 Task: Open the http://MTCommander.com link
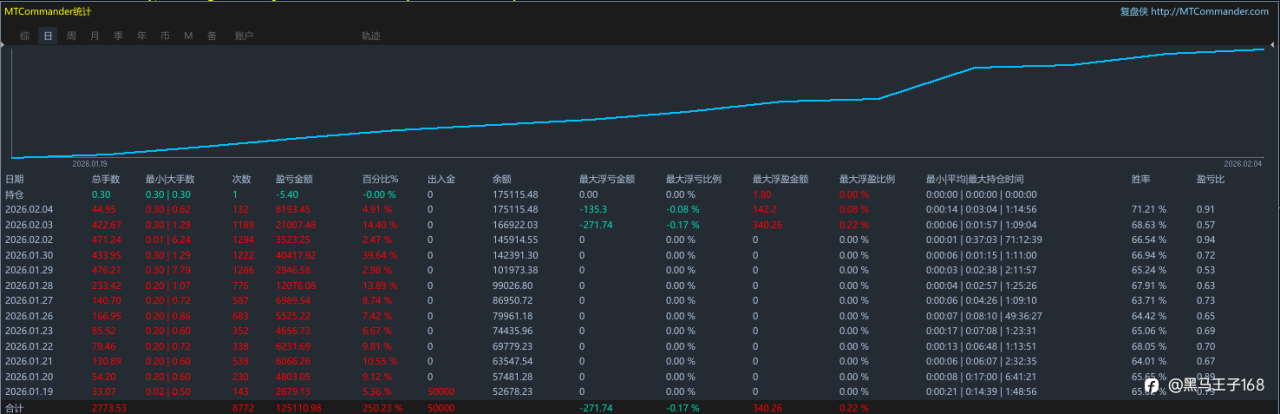click(1211, 11)
